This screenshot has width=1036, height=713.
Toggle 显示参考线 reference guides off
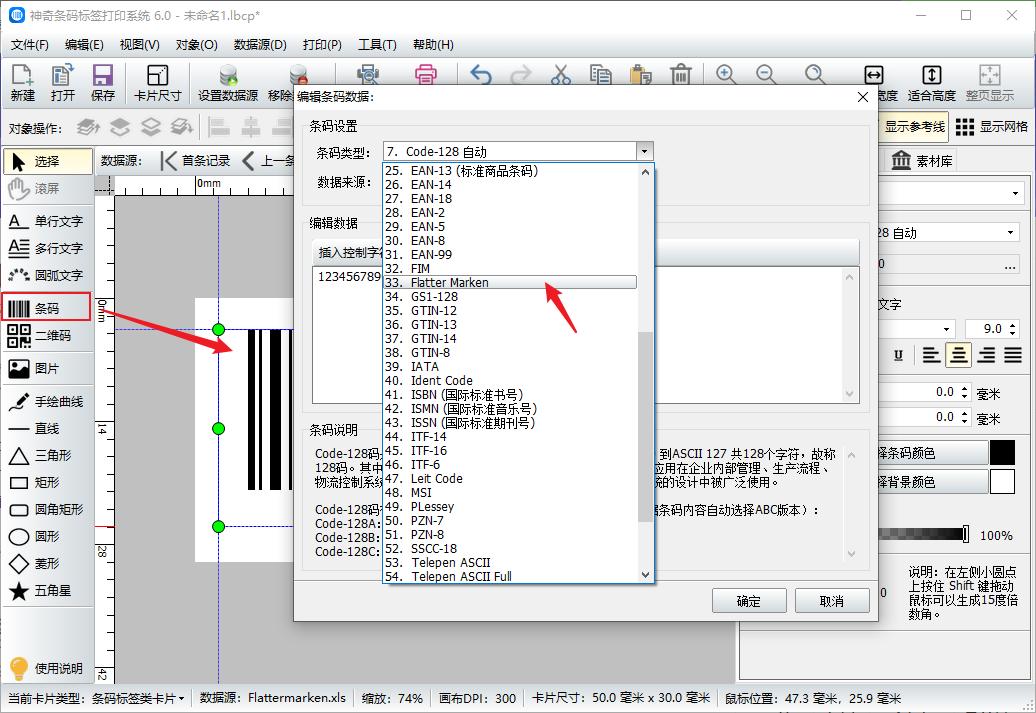[916, 127]
